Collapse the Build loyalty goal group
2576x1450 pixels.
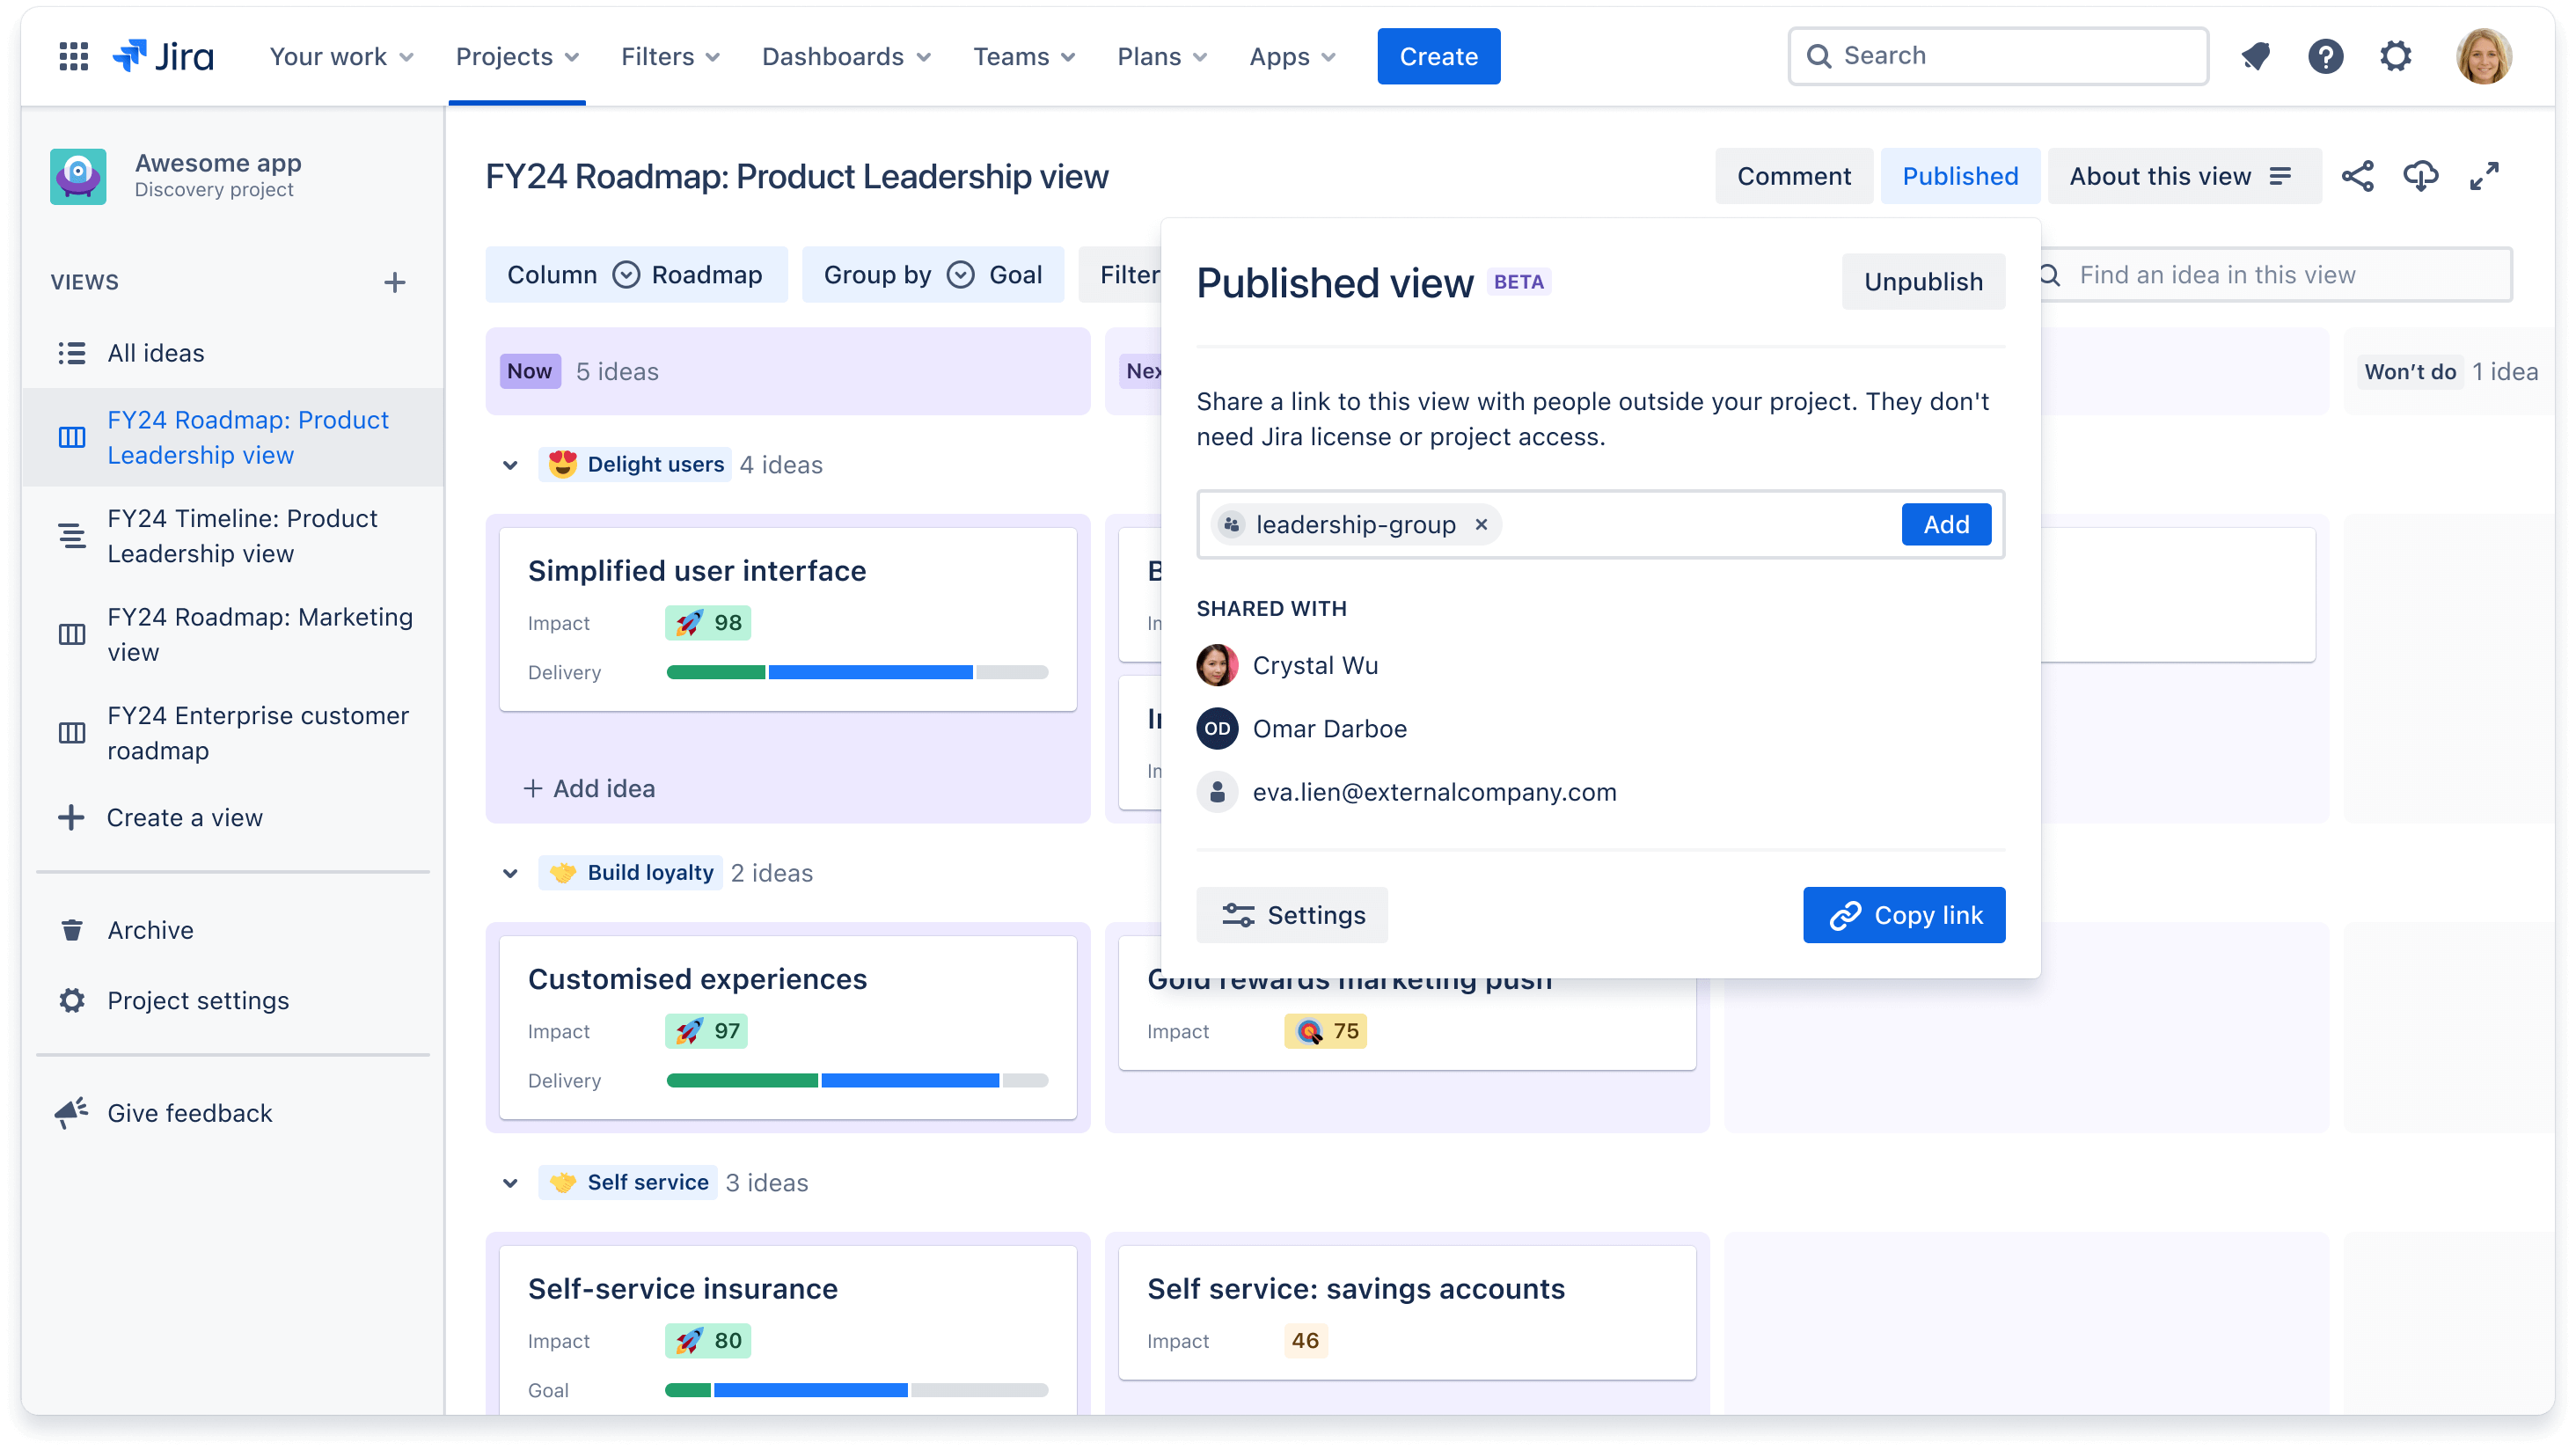pos(511,871)
